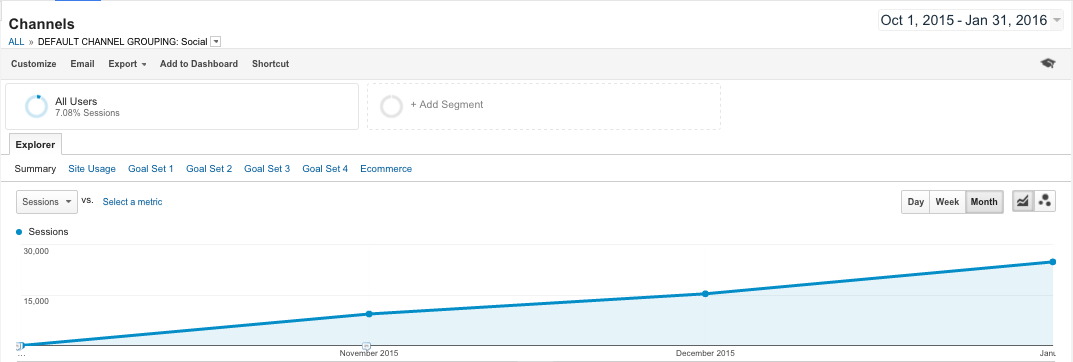Switch to line chart view icon
The image size is (1073, 362).
pyautogui.click(x=1022, y=201)
